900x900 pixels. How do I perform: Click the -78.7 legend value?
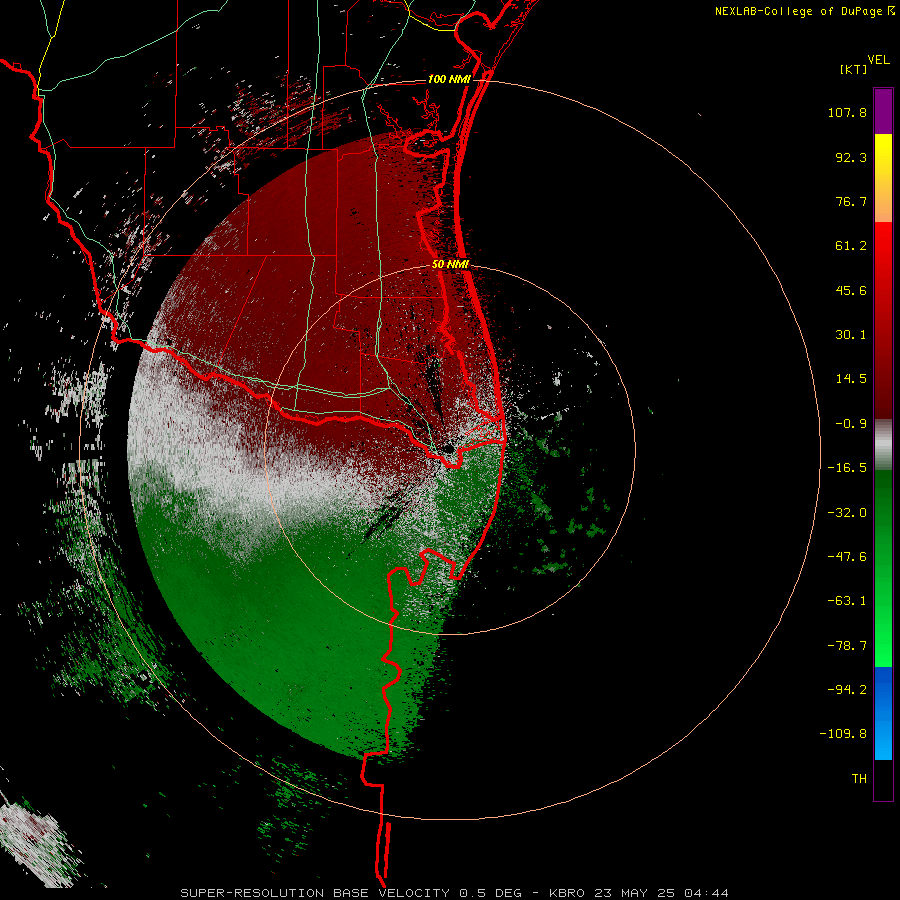847,646
